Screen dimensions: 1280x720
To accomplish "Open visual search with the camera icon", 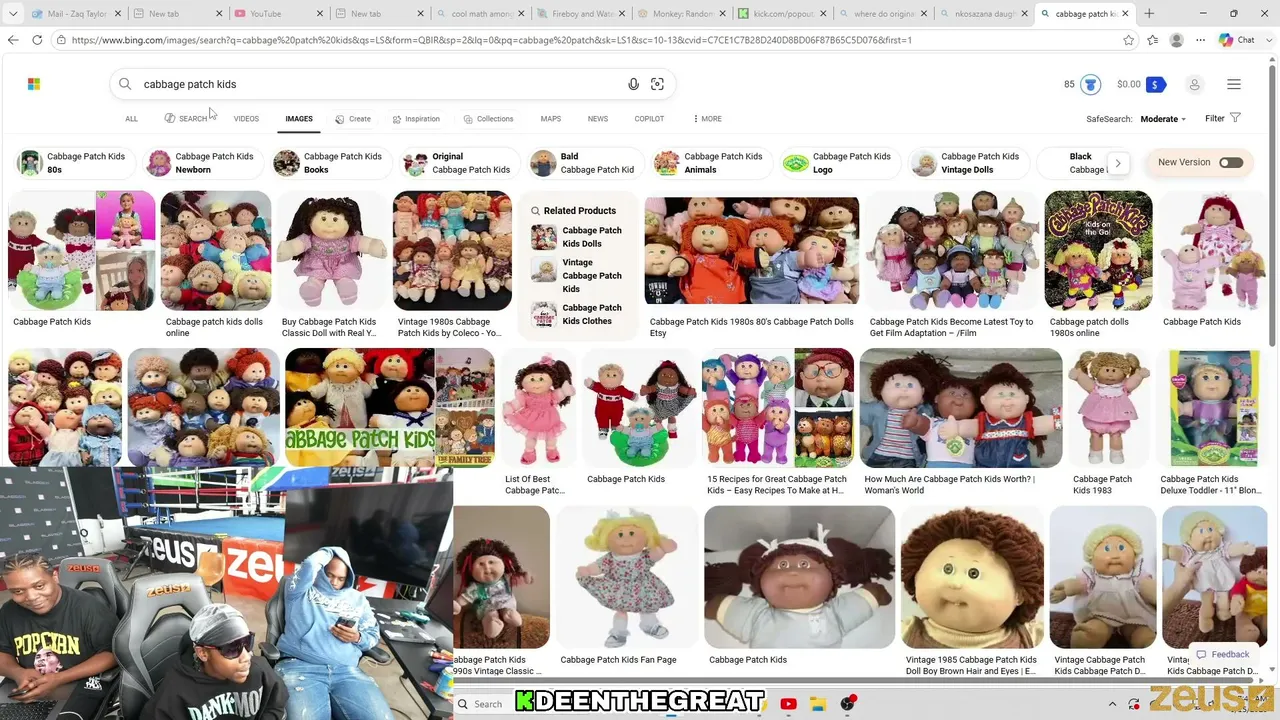I will 657,84.
